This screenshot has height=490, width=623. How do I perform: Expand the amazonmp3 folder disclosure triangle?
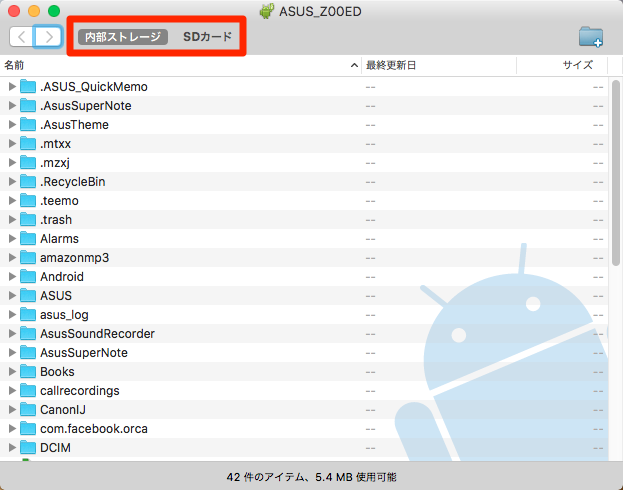[x=12, y=258]
